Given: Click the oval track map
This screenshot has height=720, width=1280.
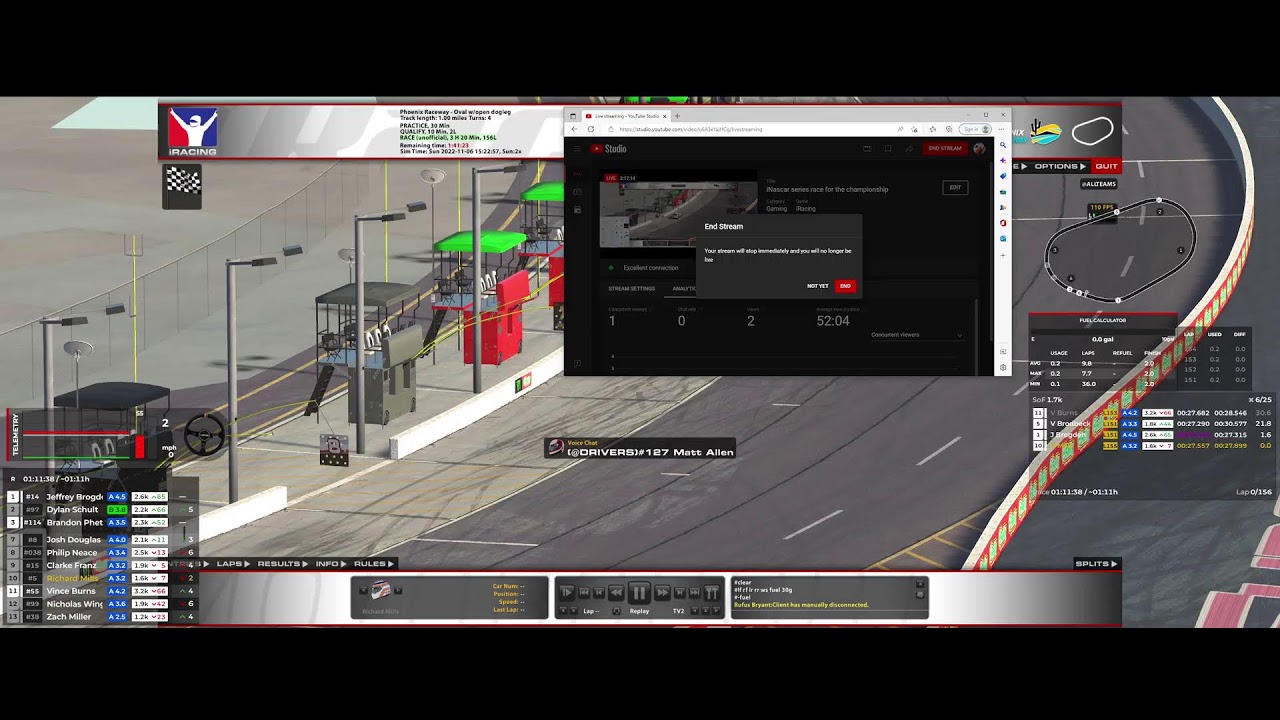Looking at the screenshot, I should (x=1120, y=250).
